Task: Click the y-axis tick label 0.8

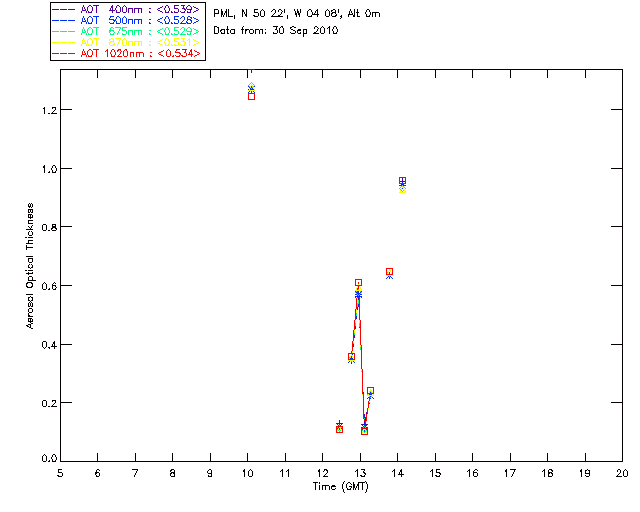Action: (49, 227)
